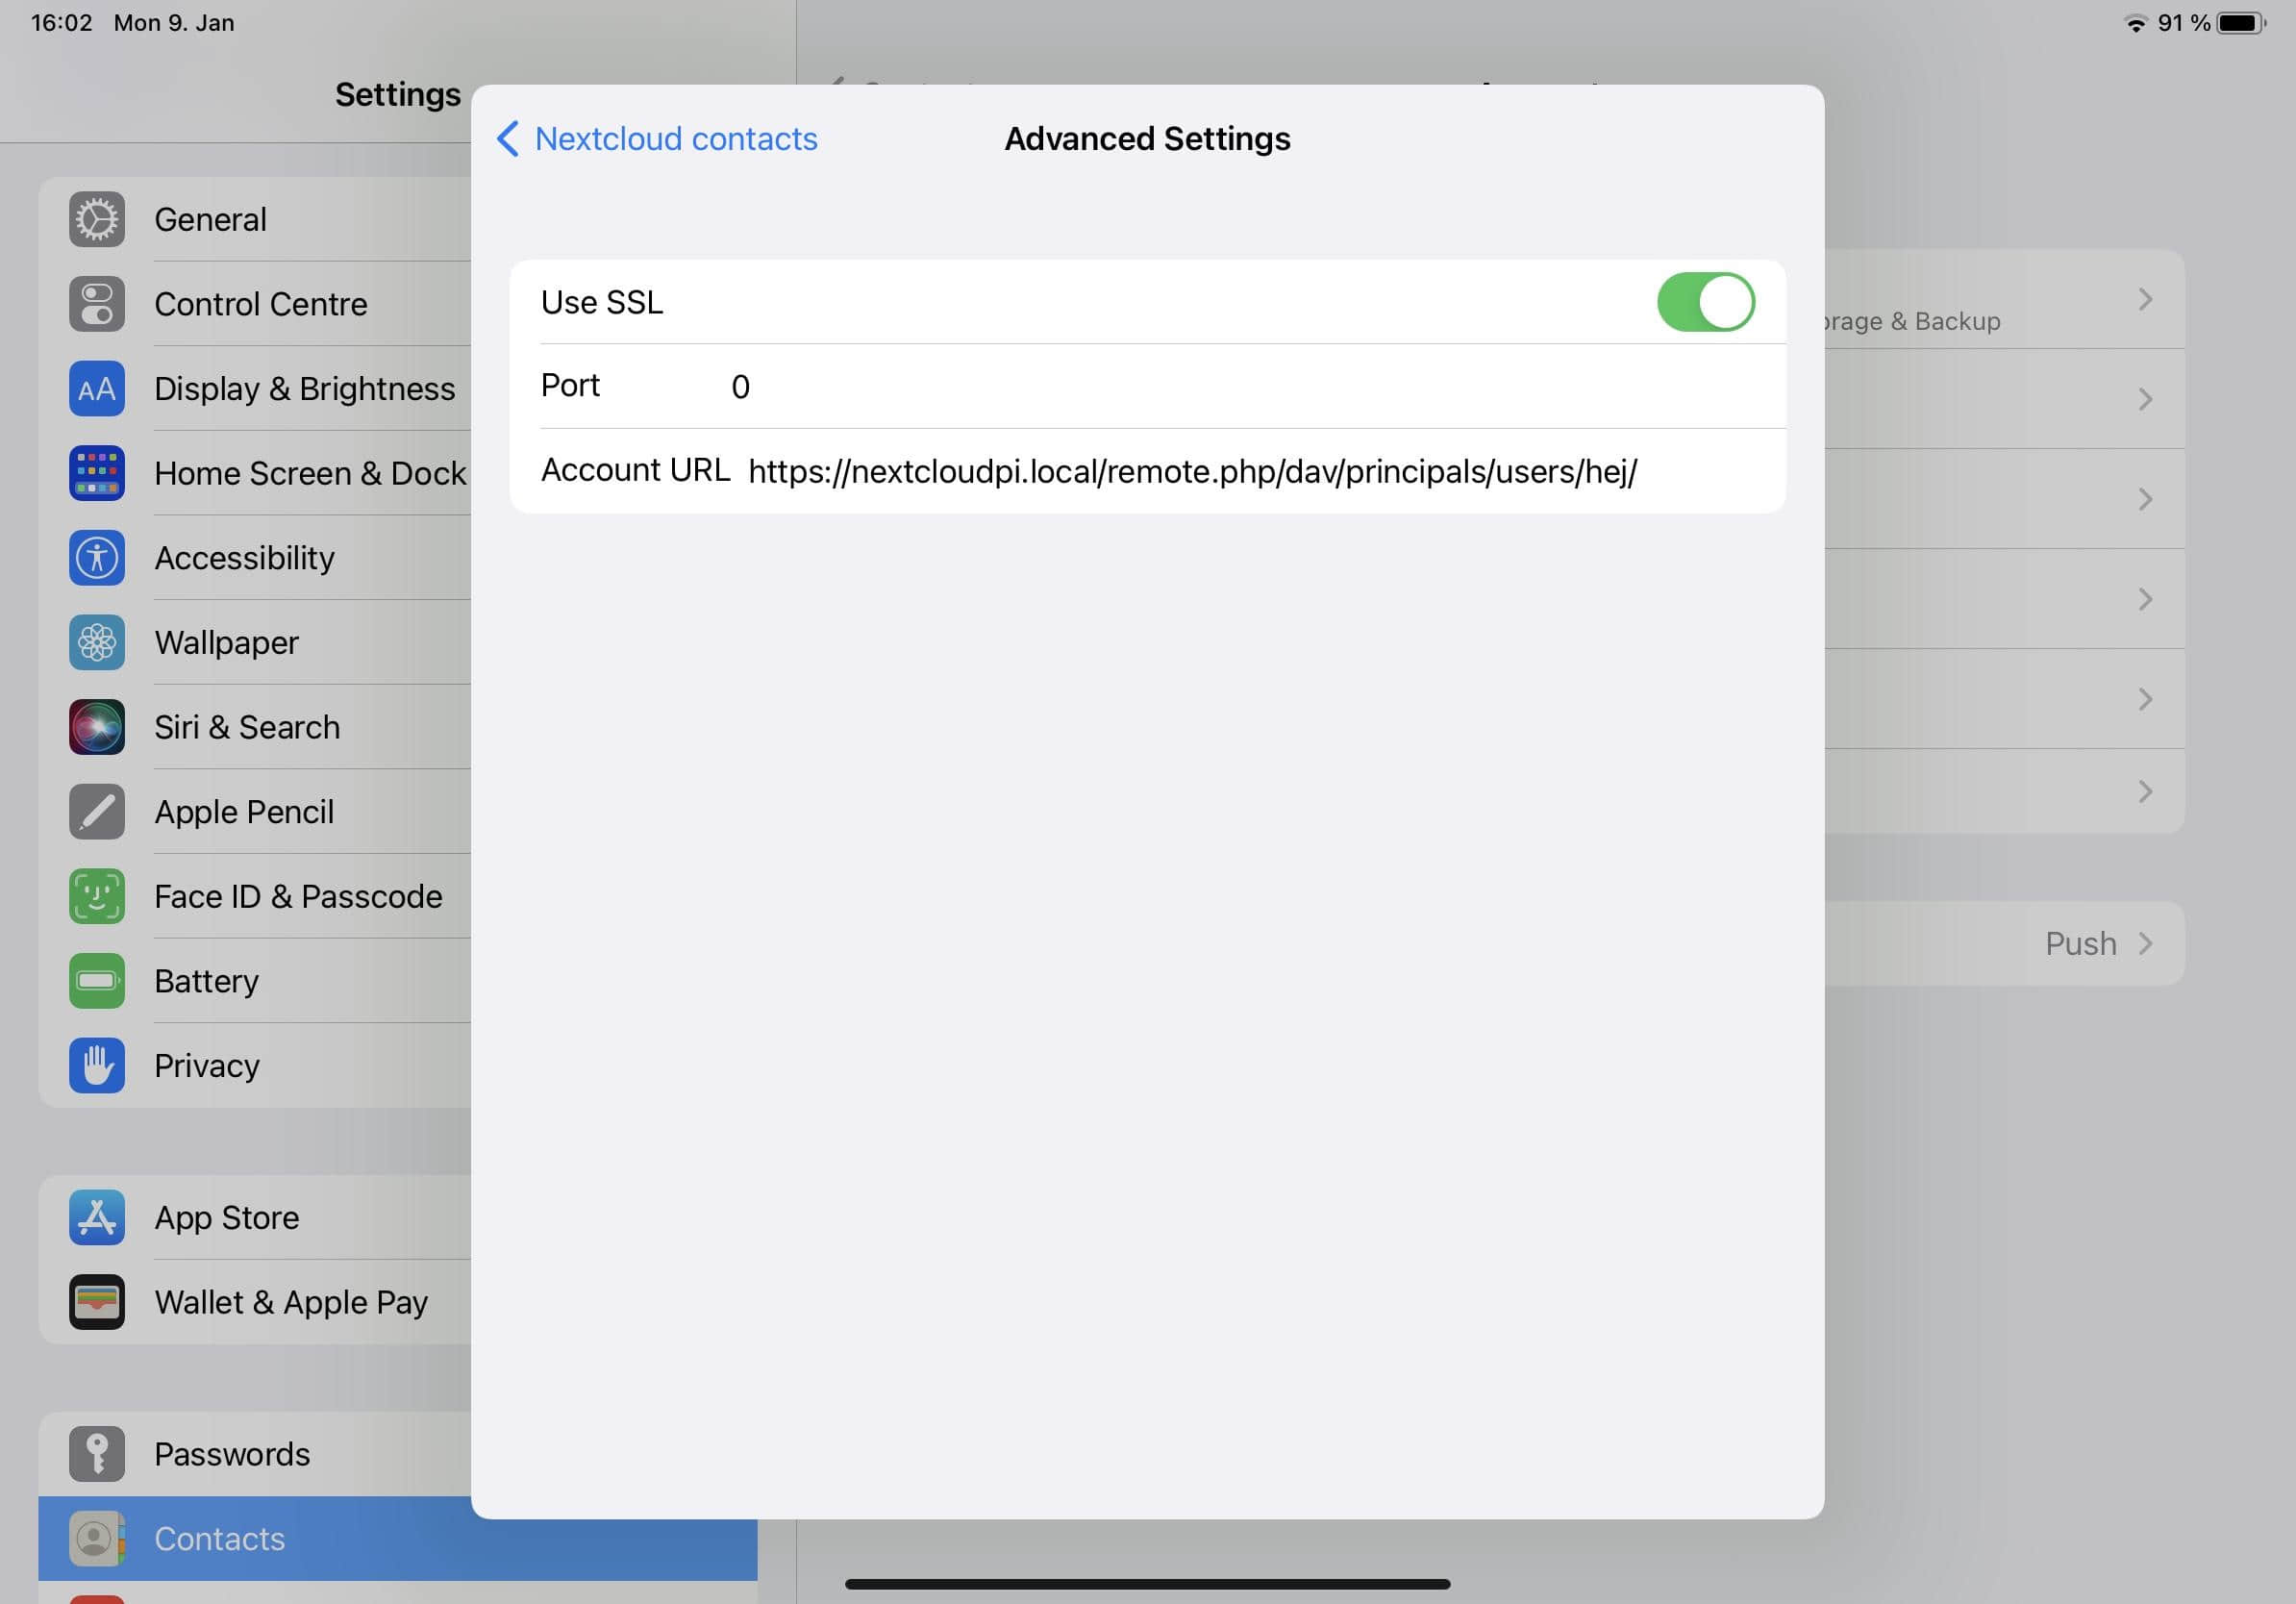
Task: Open Passwords settings
Action: (x=232, y=1452)
